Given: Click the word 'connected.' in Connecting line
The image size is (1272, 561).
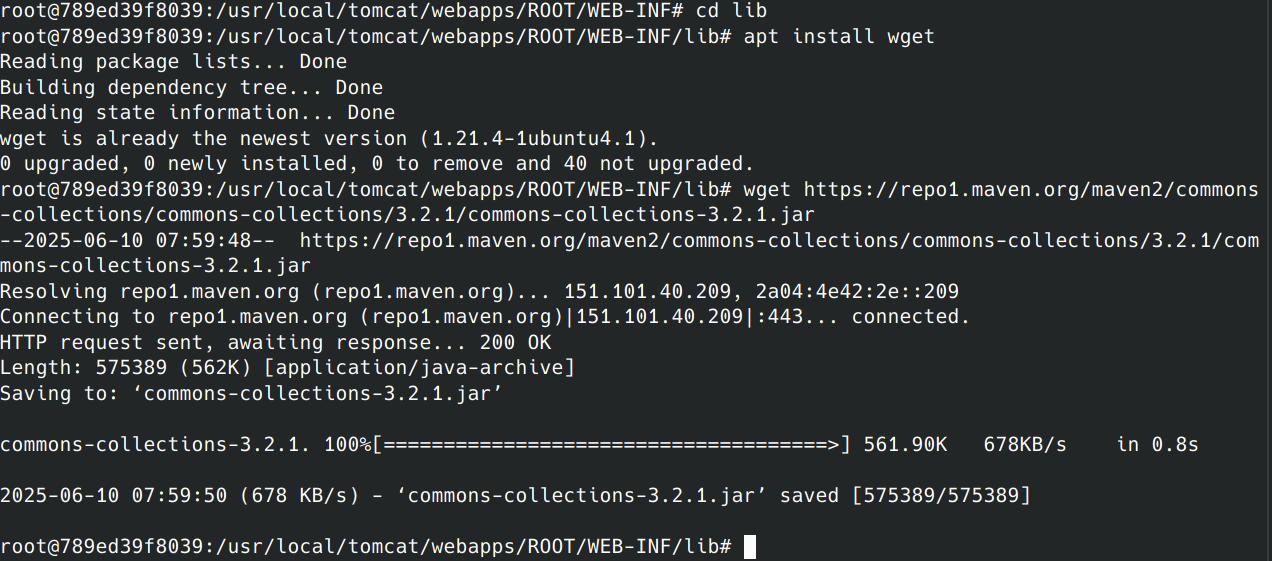Looking at the screenshot, I should [911, 317].
